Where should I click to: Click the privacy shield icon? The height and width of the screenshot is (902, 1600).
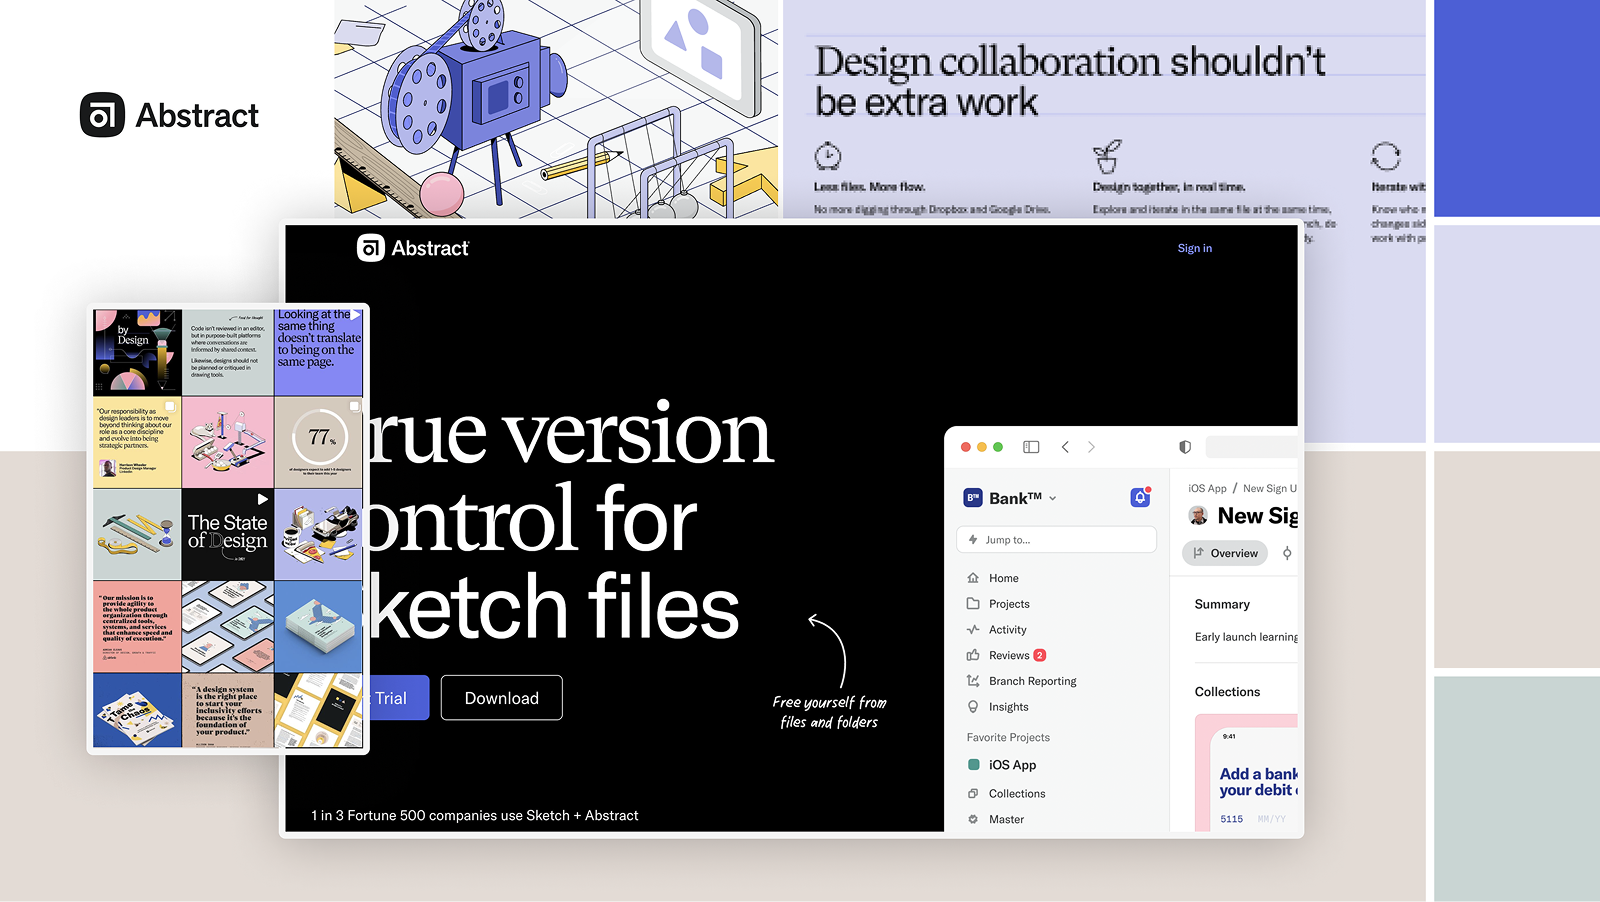coord(1185,447)
